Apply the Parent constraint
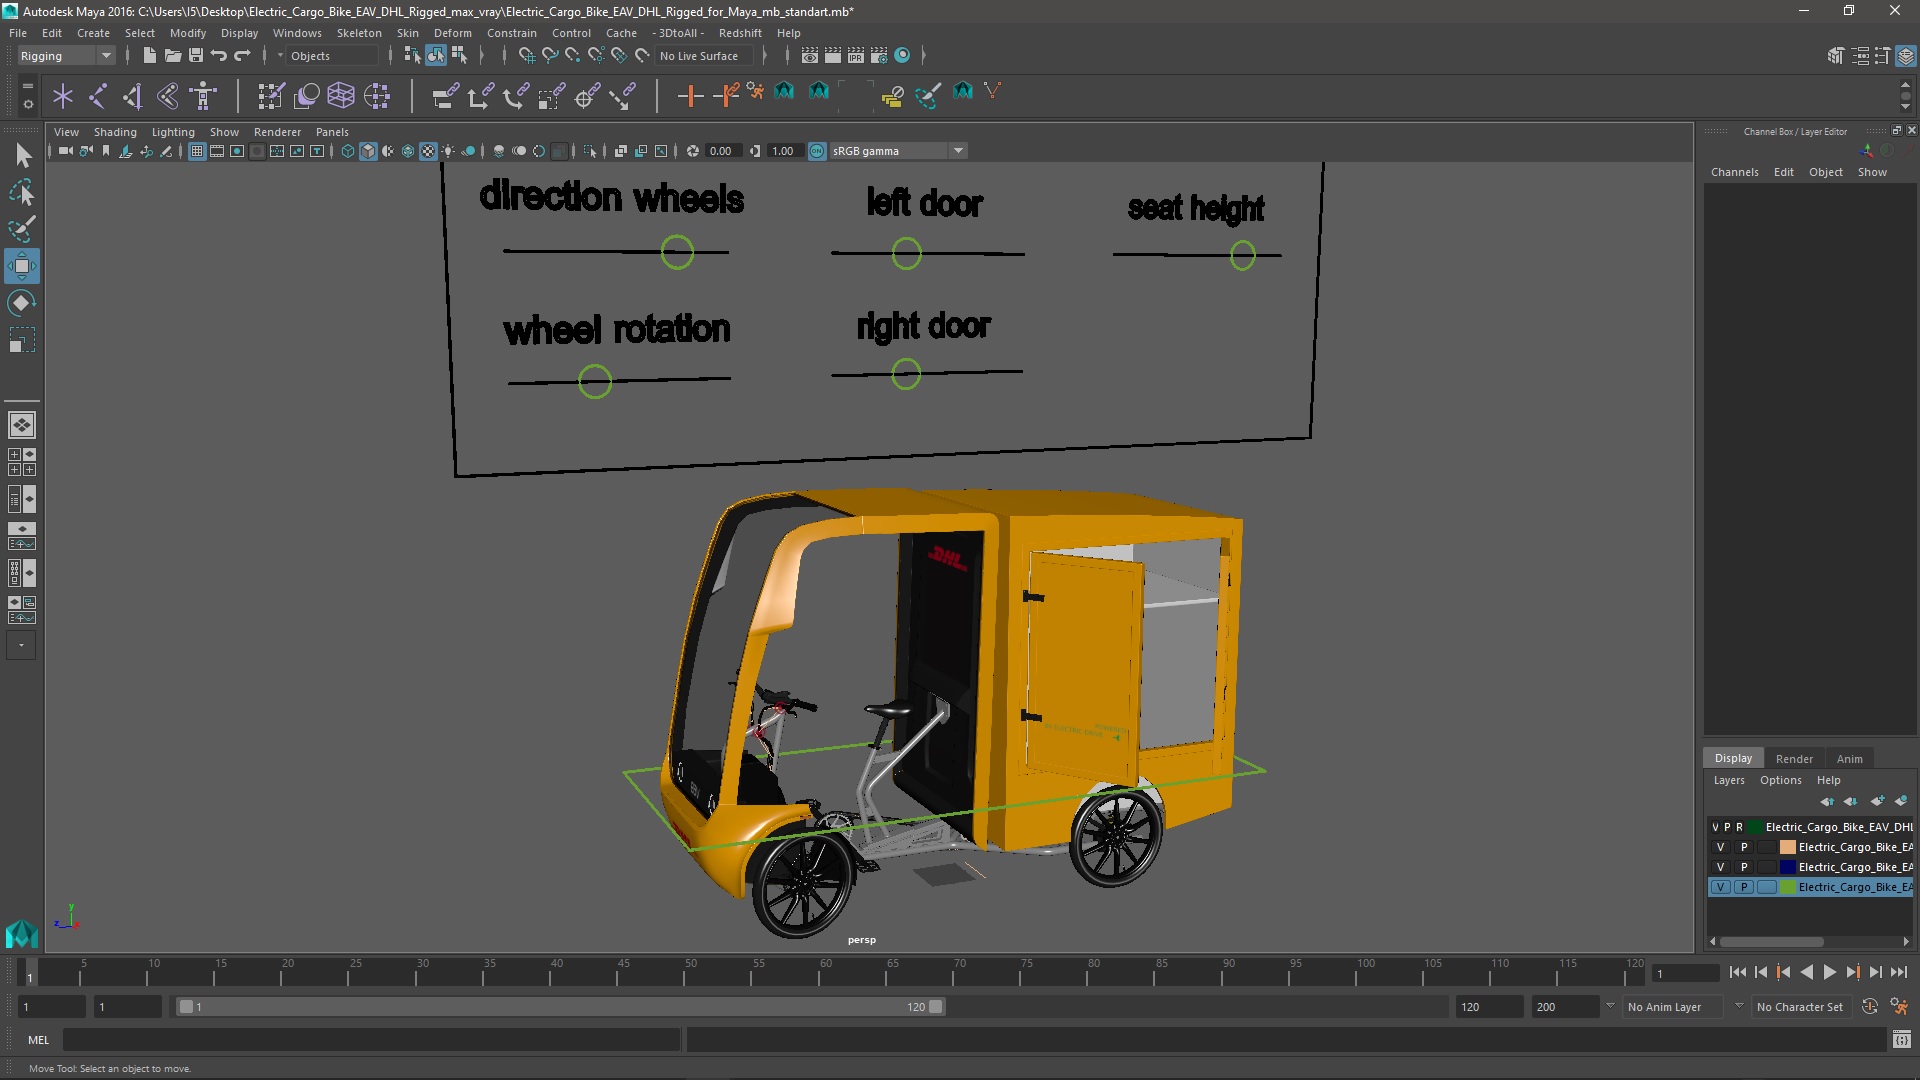Viewport: 1920px width, 1080px height. [445, 96]
